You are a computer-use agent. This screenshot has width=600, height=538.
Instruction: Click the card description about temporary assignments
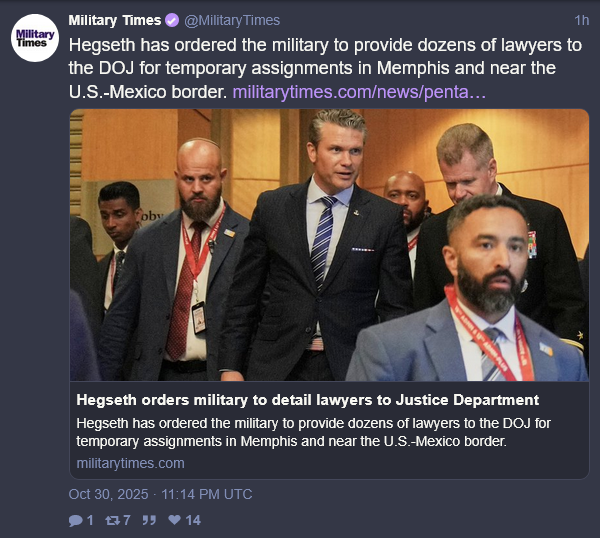pos(313,432)
